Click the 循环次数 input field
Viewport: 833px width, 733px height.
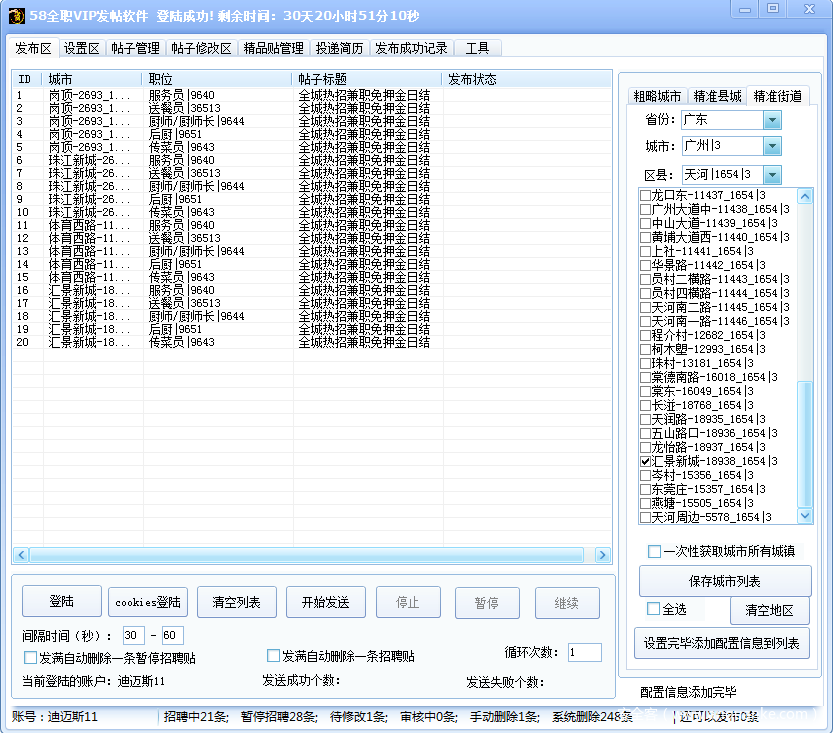click(x=584, y=653)
